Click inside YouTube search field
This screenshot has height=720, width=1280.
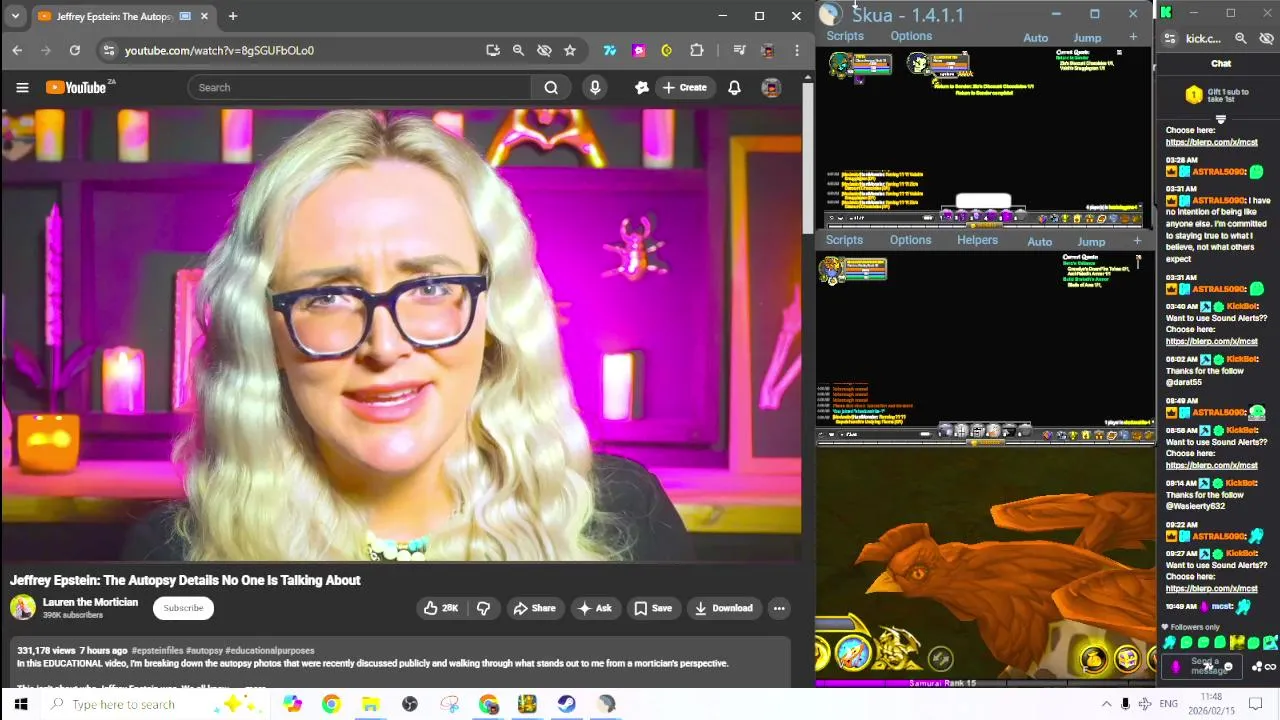coord(360,87)
